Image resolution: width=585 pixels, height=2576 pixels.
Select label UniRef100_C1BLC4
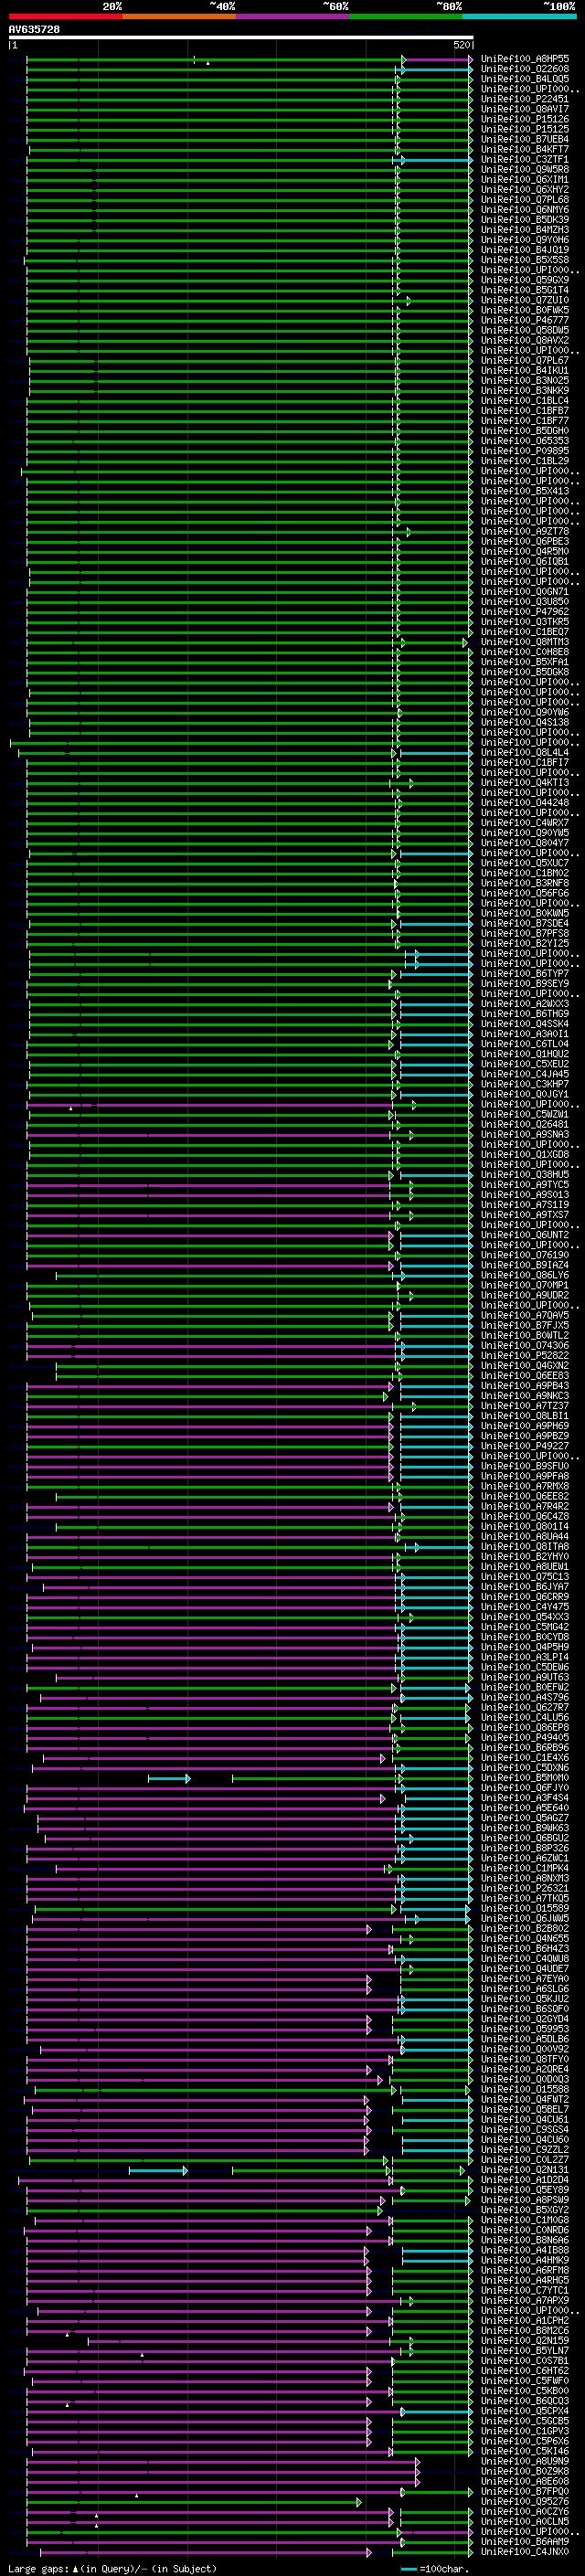point(525,401)
